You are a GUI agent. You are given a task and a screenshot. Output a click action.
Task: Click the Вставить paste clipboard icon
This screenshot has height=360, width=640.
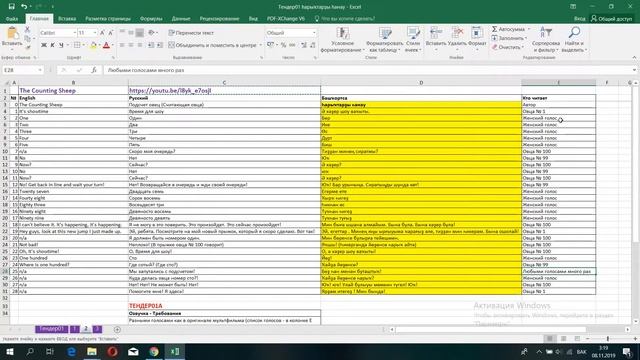click(x=12, y=33)
